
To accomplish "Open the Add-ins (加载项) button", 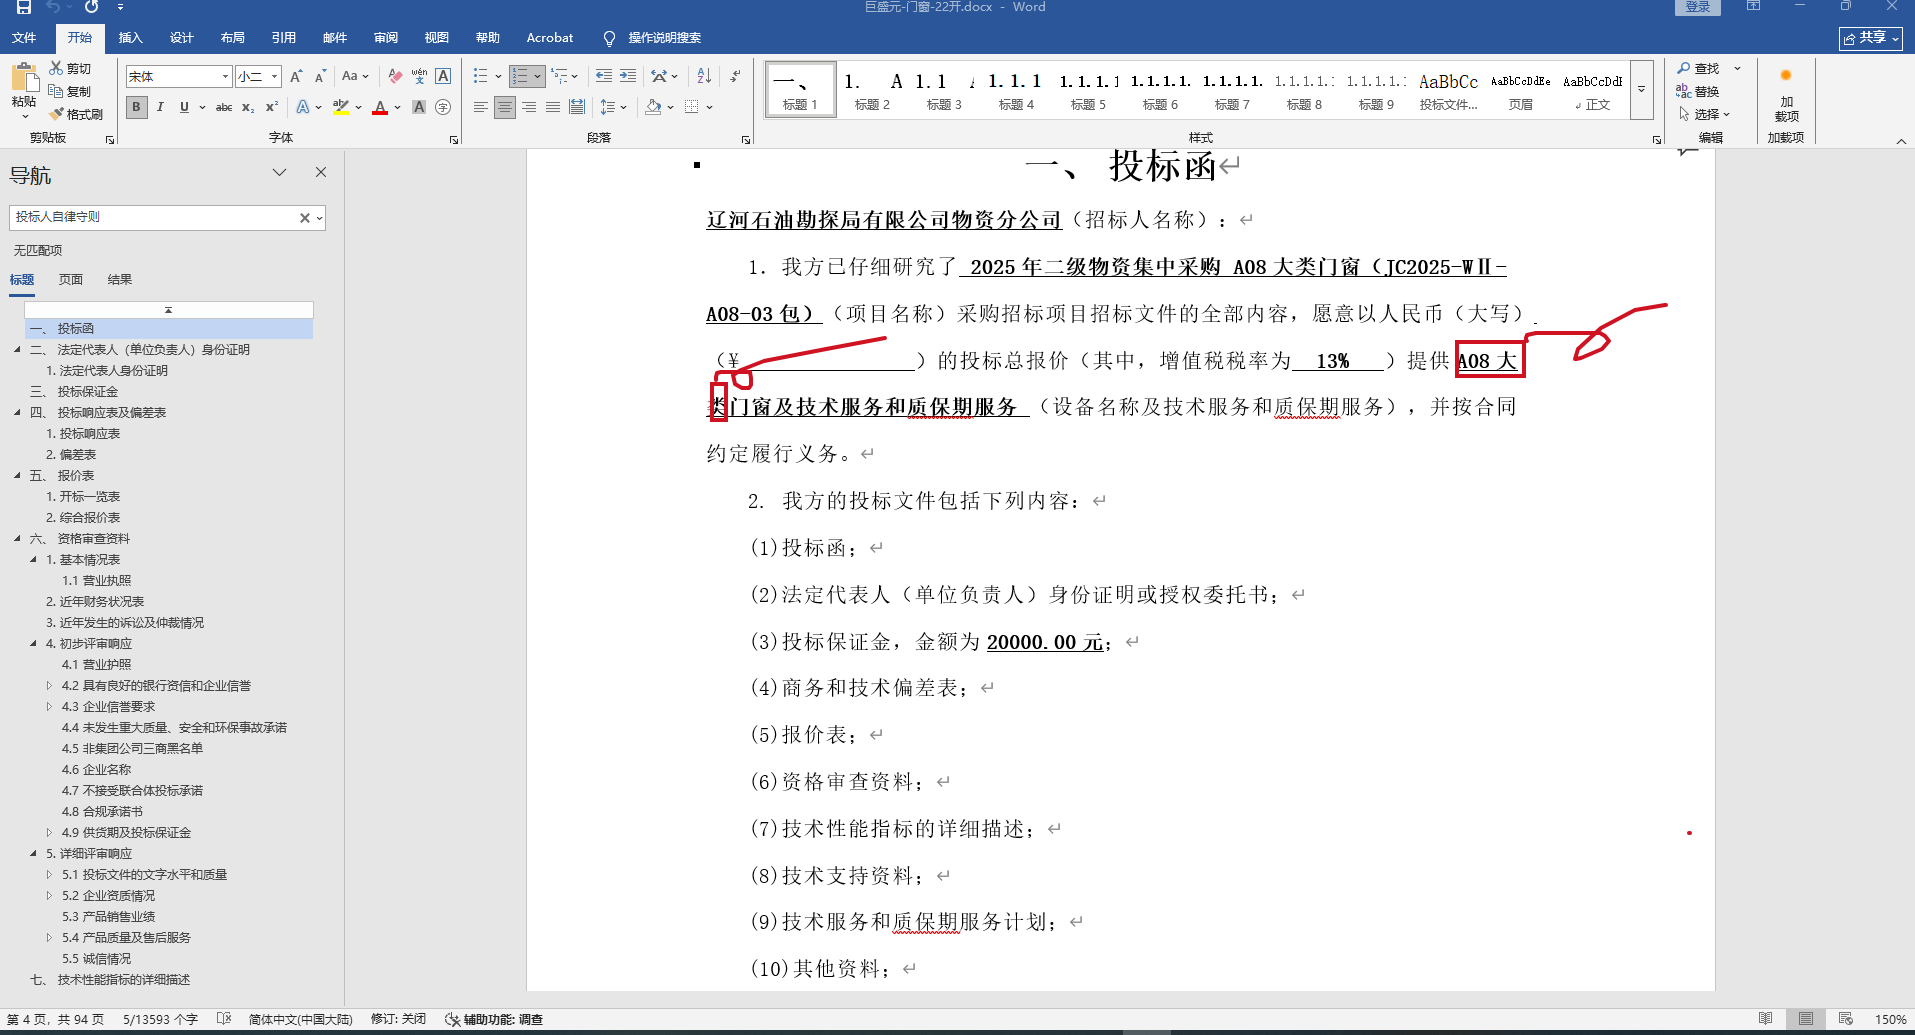I will click(x=1786, y=95).
